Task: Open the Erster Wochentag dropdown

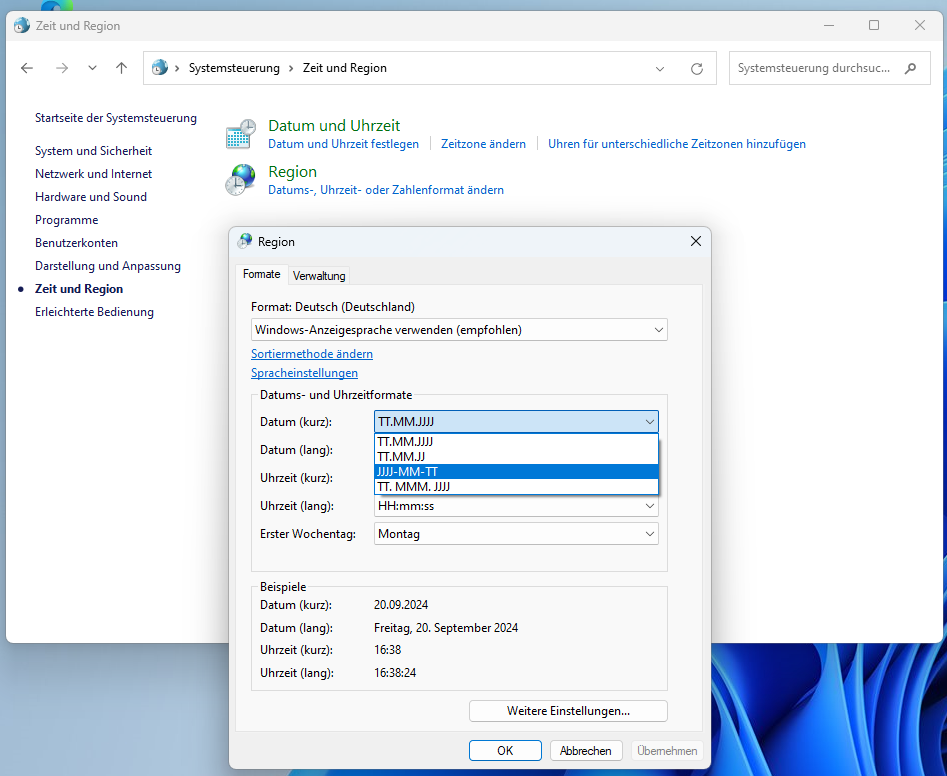Action: (516, 534)
